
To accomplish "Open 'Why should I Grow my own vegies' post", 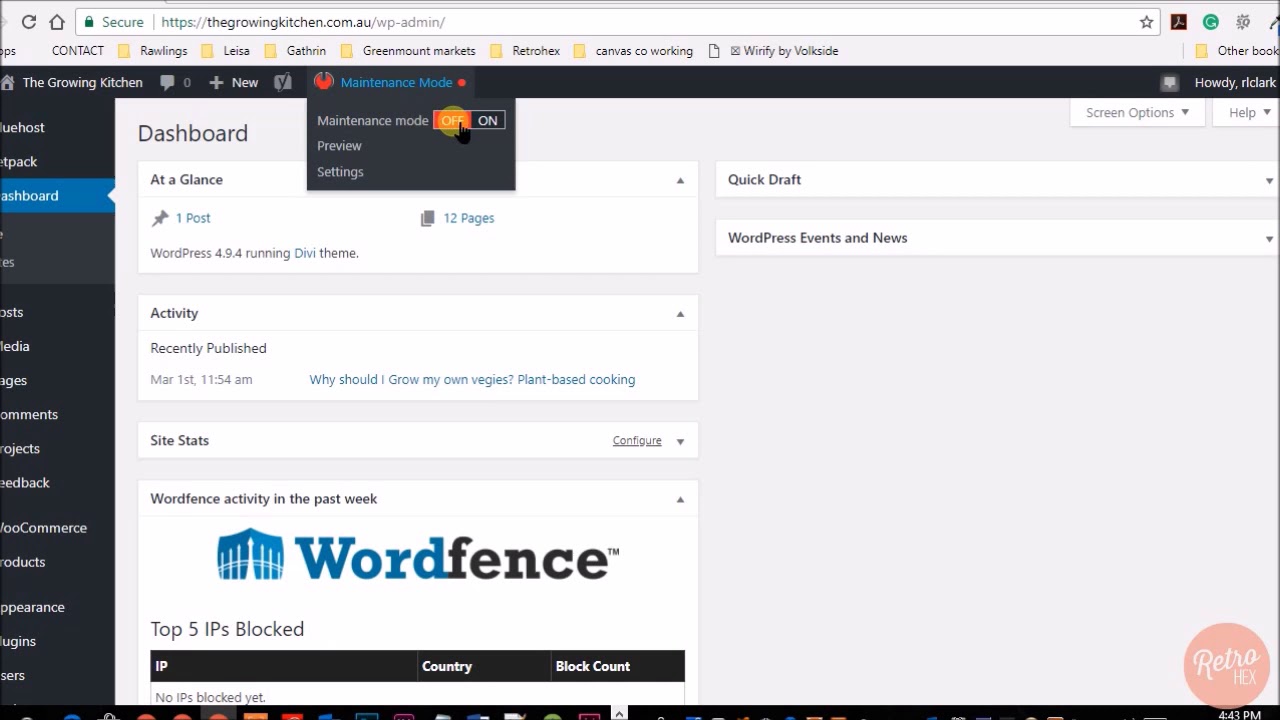I will (472, 380).
